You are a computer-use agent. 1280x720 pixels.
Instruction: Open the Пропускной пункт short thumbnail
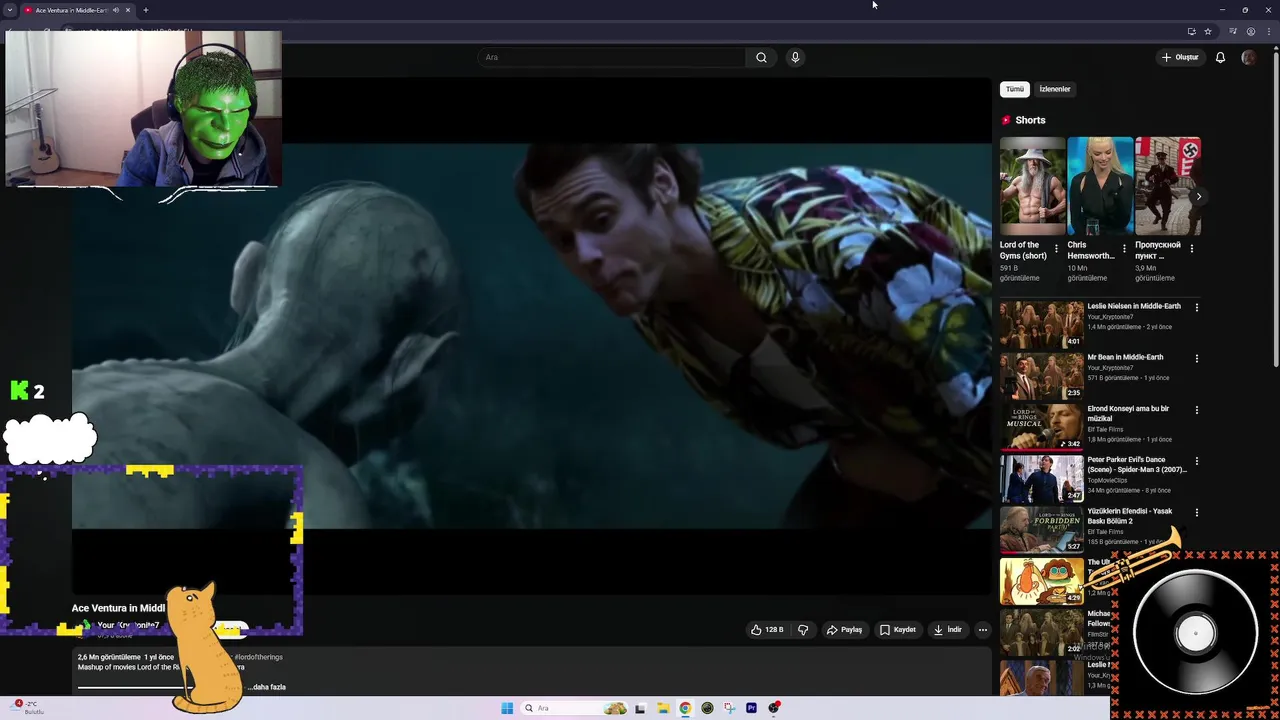click(x=1168, y=186)
